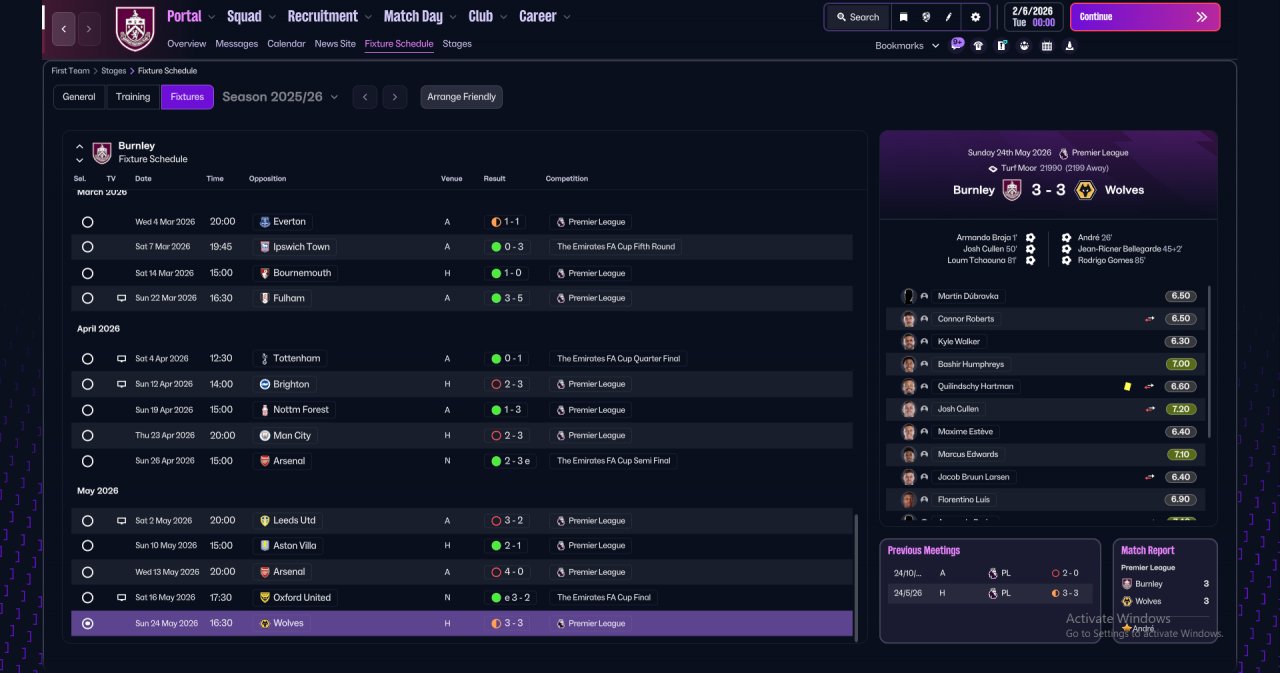Viewport: 1280px width, 673px height.
Task: Expand the Bookmarks dropdown
Action: pyautogui.click(x=908, y=46)
